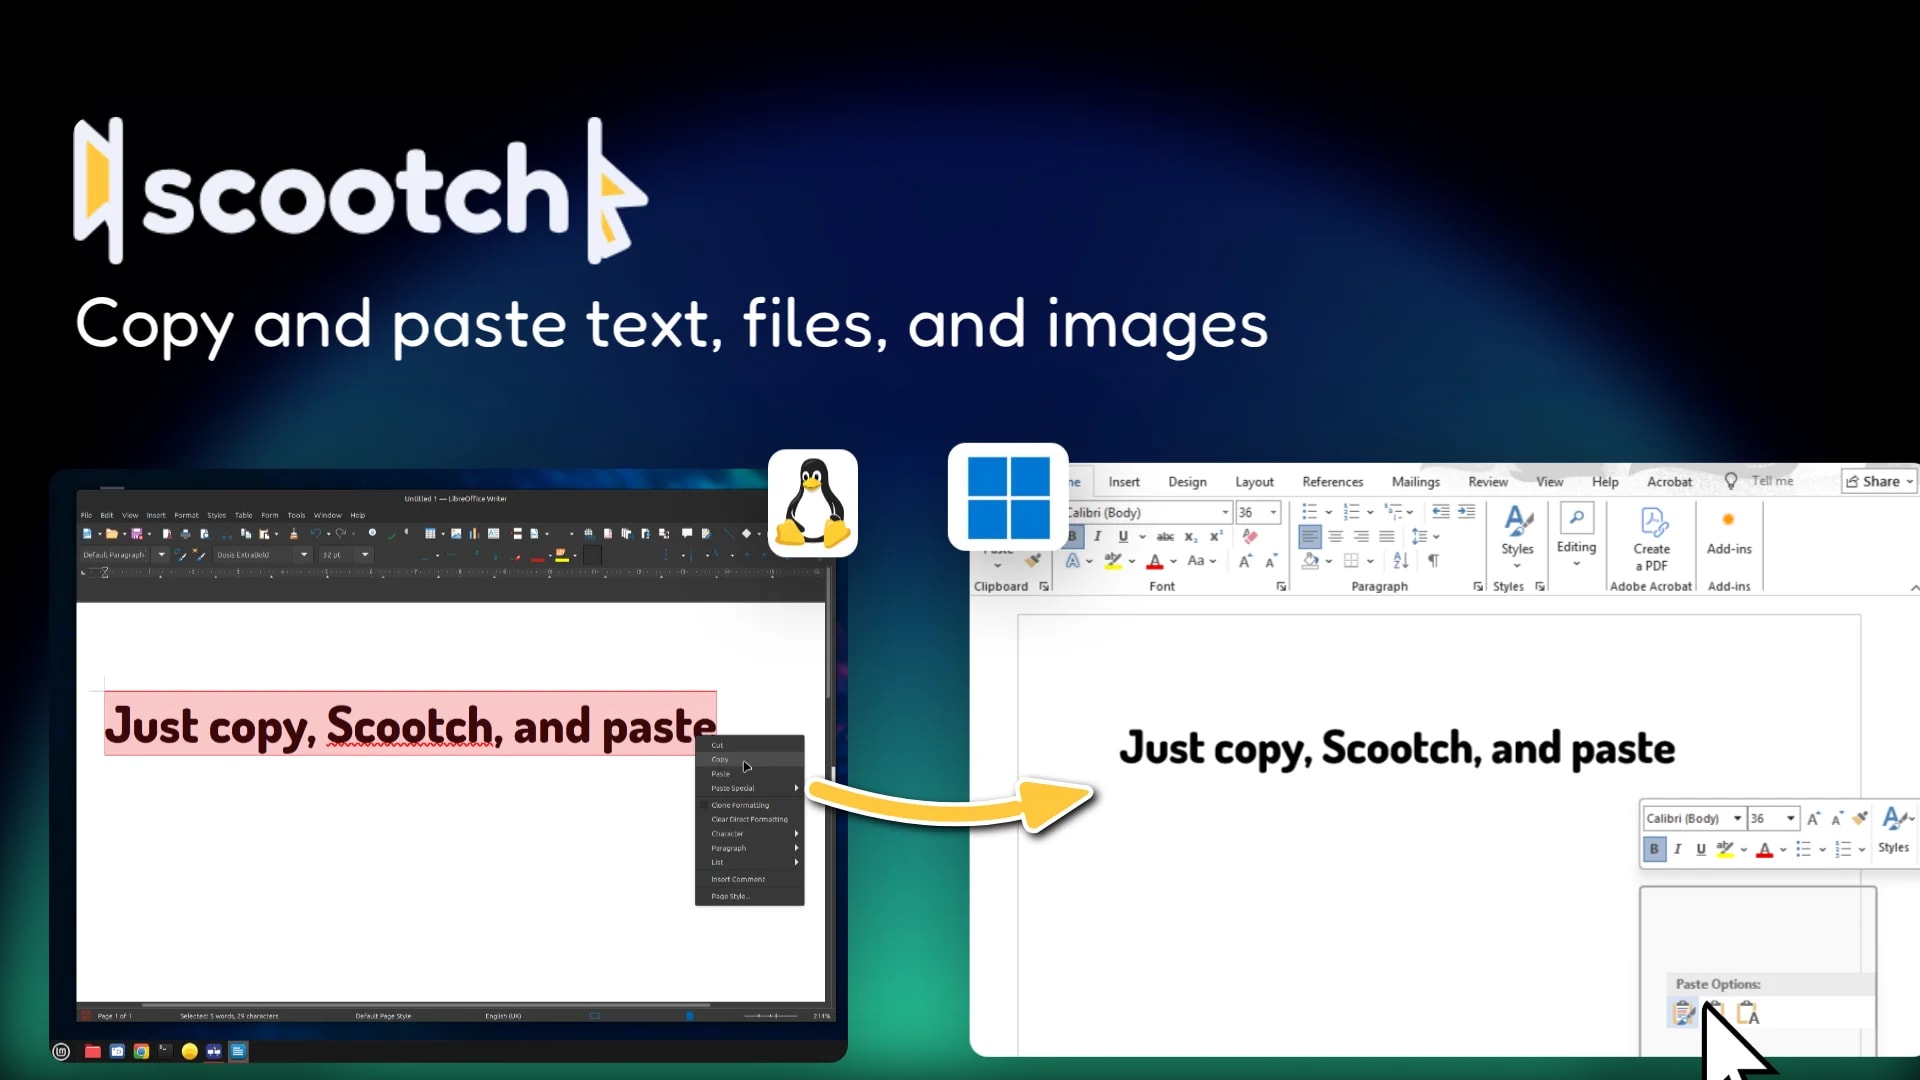Click yellow Text Highlight Color in mini toolbar
The image size is (1920, 1080).
click(1725, 849)
